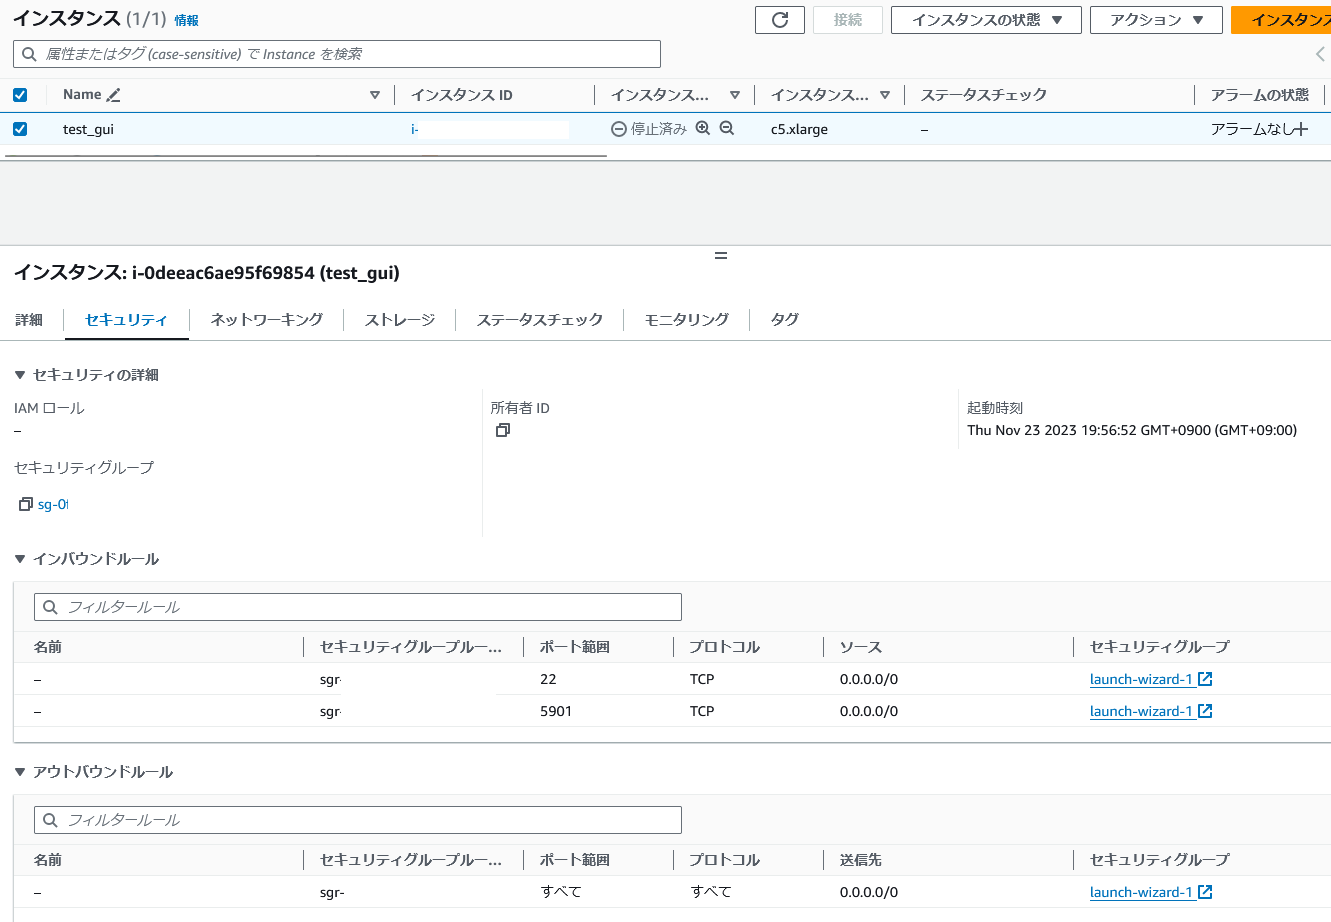Image resolution: width=1331 pixels, height=922 pixels.
Task: Open the タグ tab
Action: pos(785,320)
